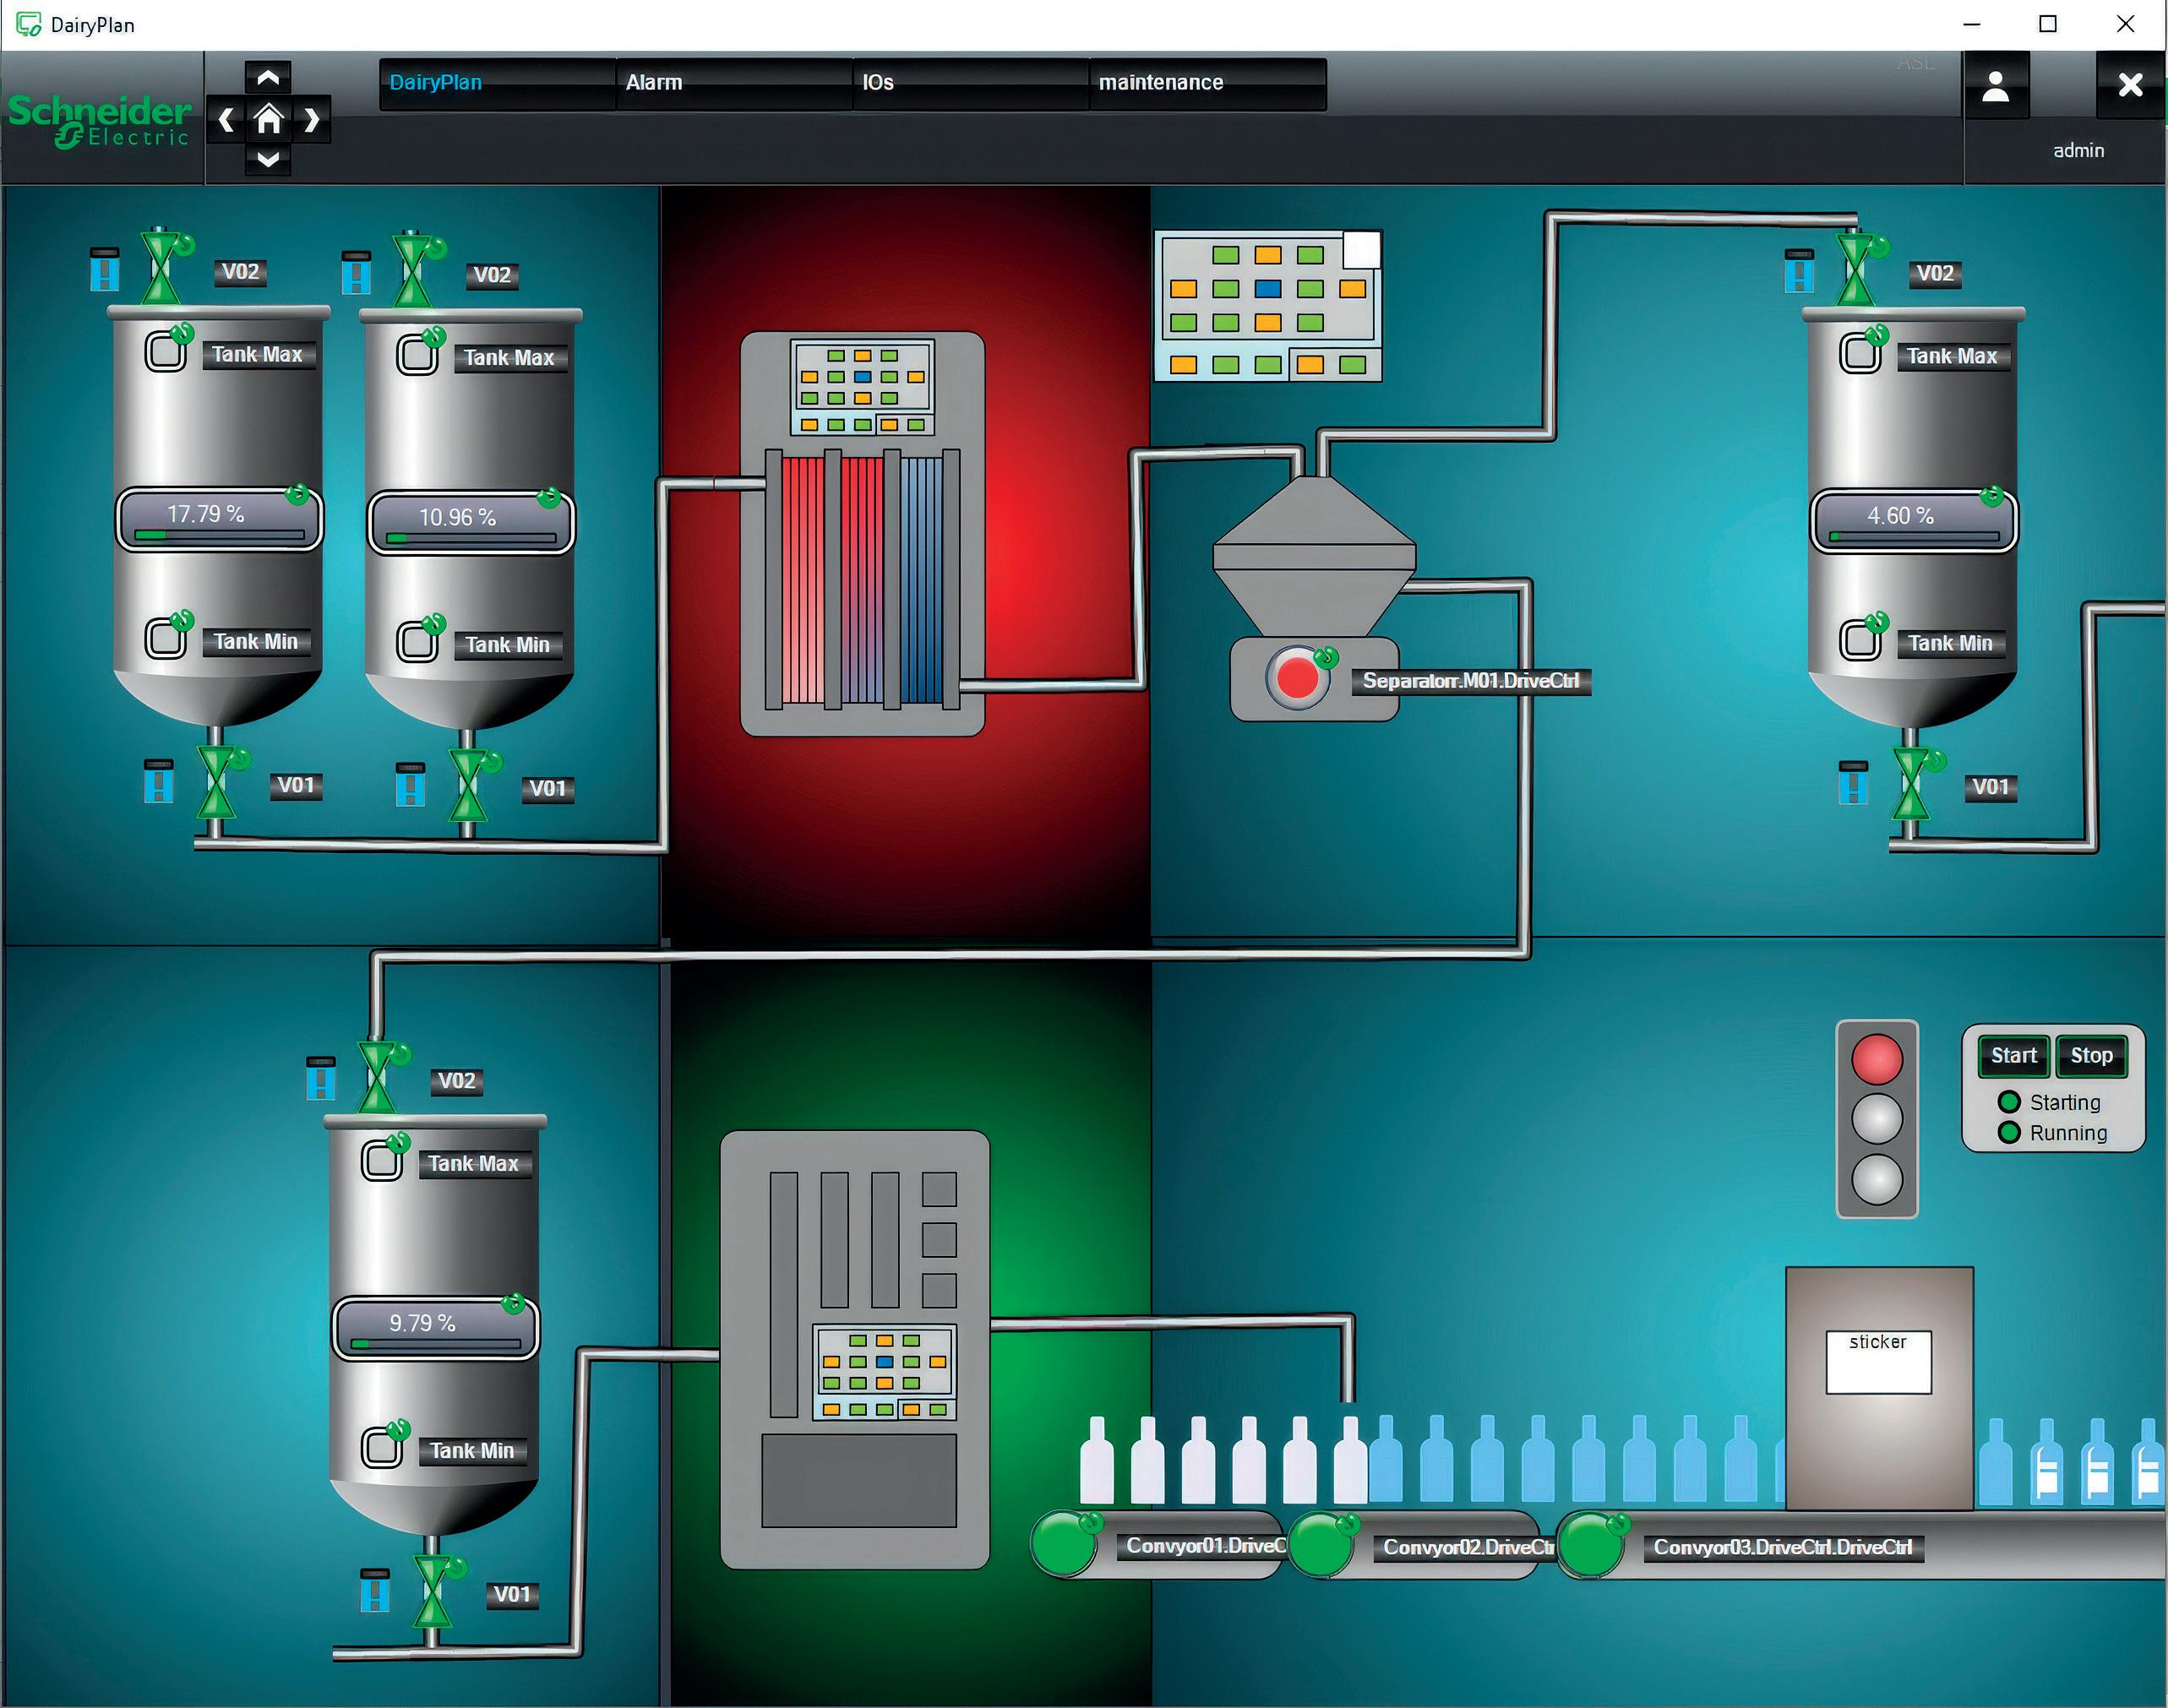Click the navigate down chevron arrow
The image size is (2168, 1708).
click(x=268, y=159)
